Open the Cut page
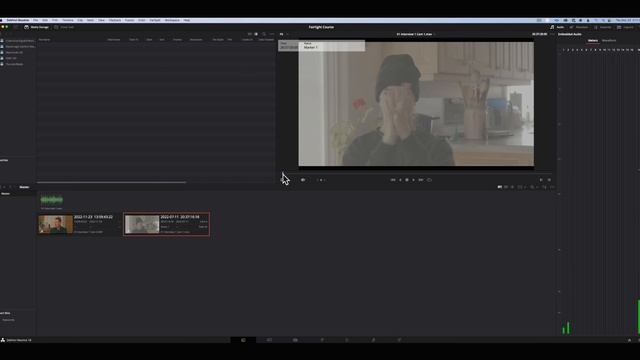Viewport: 640px width, 360px height. pos(269,340)
